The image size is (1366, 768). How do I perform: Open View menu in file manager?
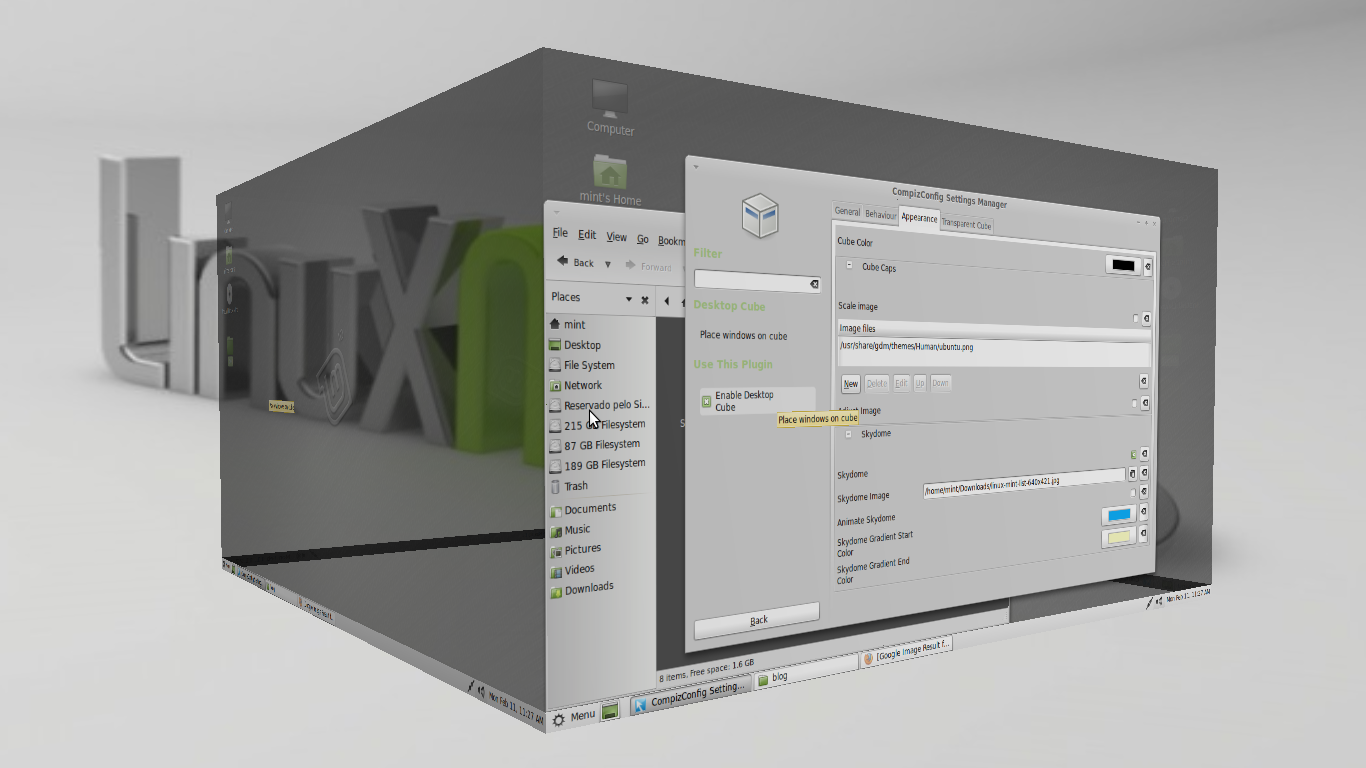[616, 237]
